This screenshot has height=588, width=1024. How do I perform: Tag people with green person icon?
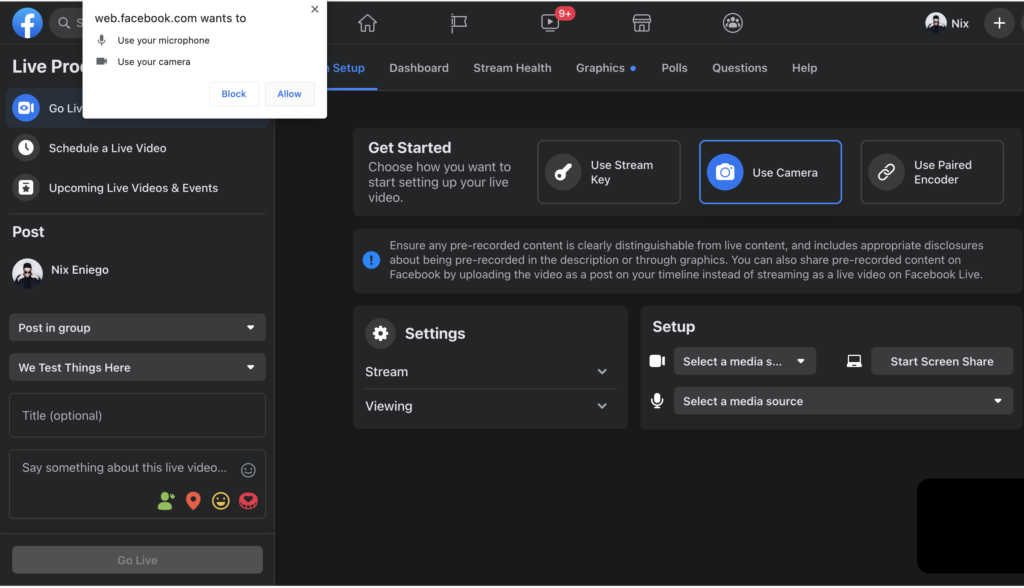coord(166,501)
